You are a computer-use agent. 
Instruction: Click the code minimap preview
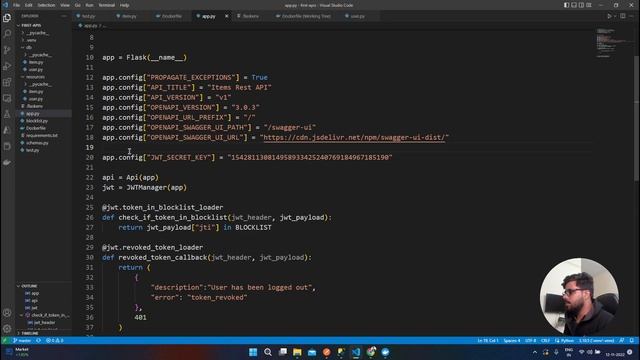[x=612, y=43]
